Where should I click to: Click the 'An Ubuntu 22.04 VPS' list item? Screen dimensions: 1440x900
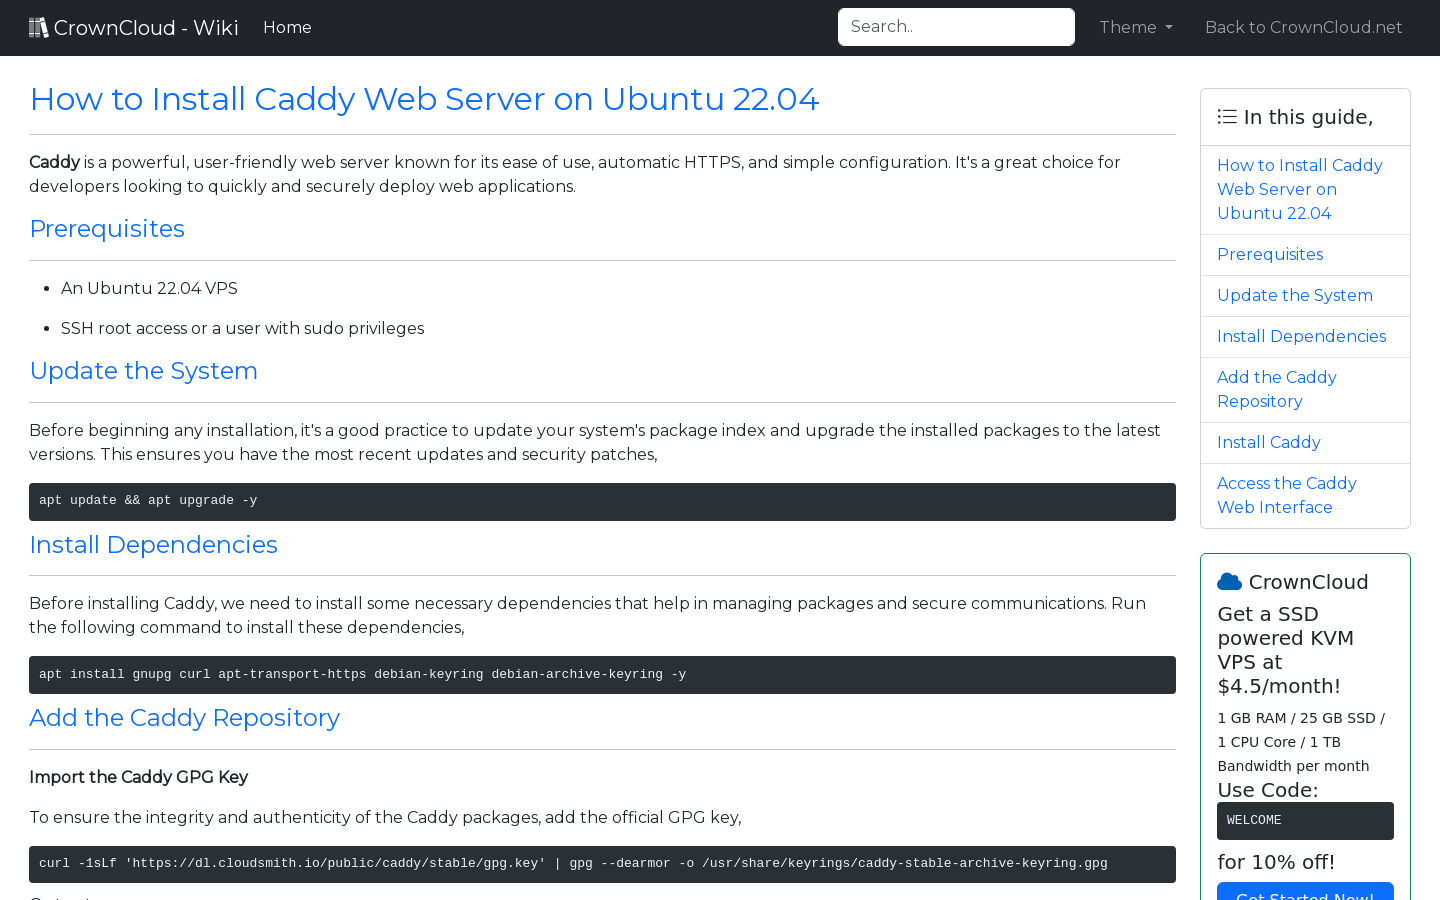[149, 289]
